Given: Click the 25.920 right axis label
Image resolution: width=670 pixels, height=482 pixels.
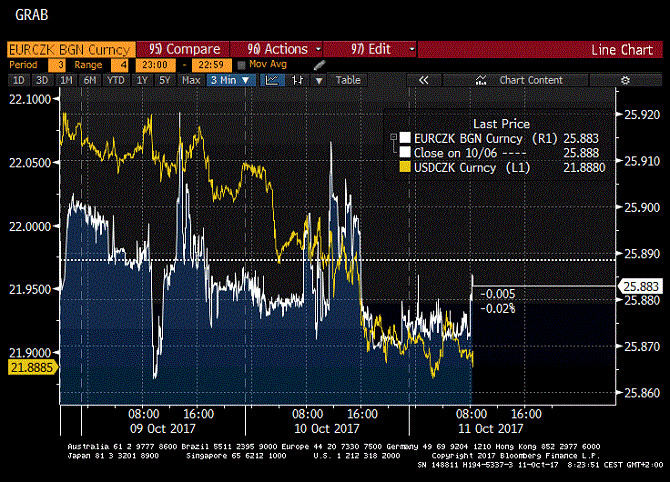Looking at the screenshot, I should 642,115.
